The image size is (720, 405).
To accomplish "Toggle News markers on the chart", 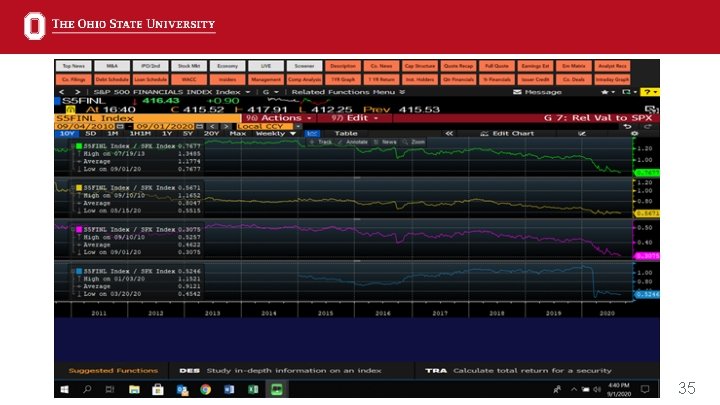I will 385,142.
